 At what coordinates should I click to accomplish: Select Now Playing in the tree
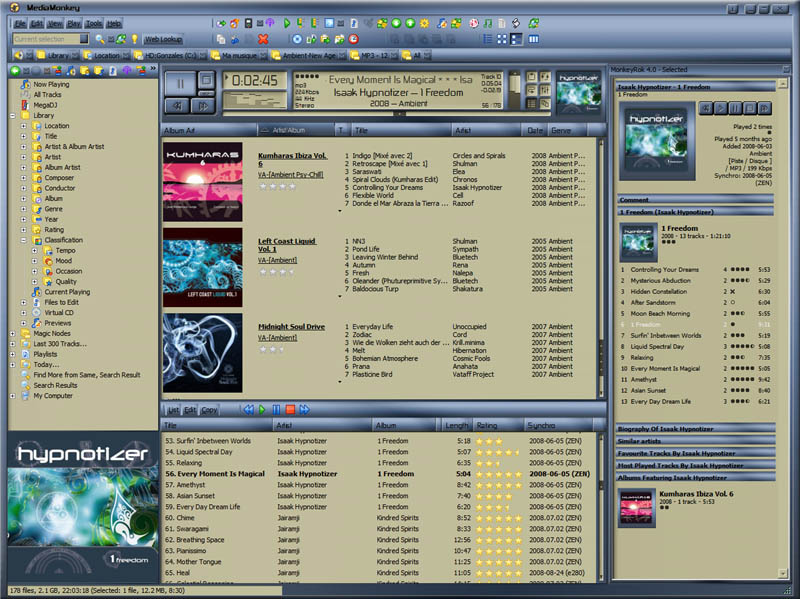(51, 84)
